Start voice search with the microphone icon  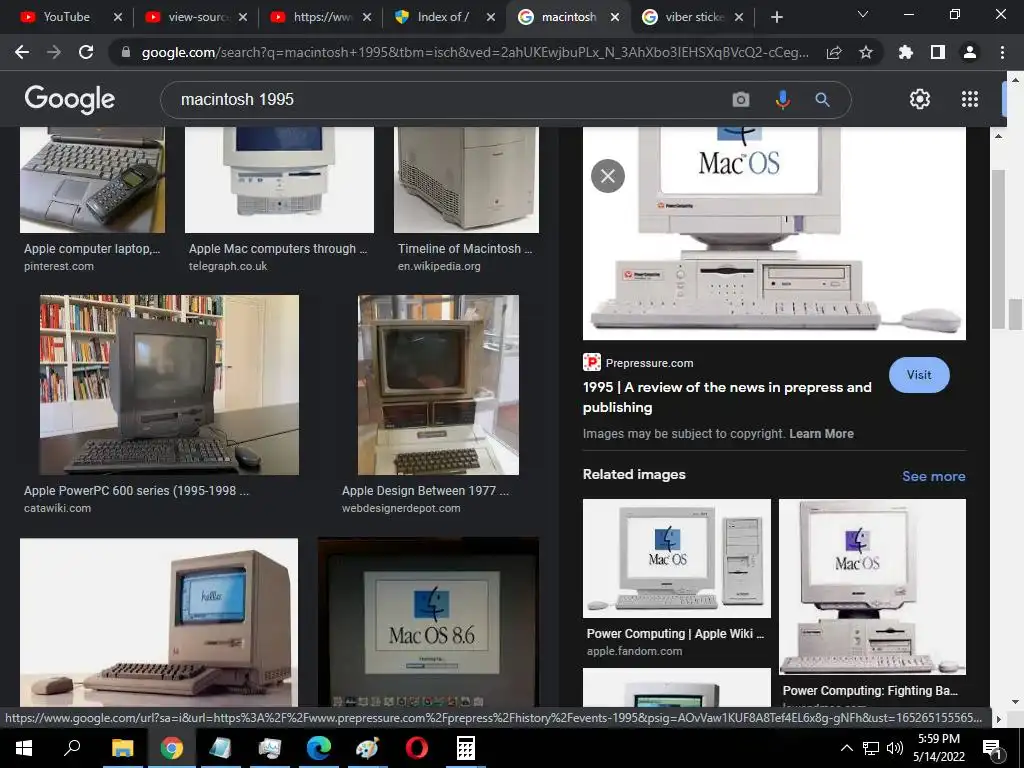(782, 99)
